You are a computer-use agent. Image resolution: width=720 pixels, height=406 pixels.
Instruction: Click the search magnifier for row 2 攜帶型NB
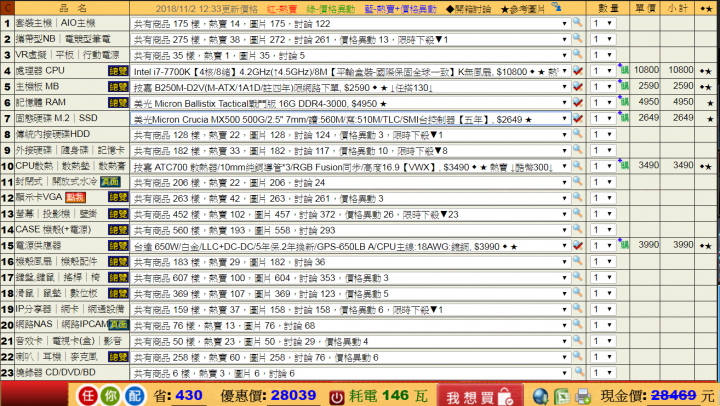[x=577, y=38]
